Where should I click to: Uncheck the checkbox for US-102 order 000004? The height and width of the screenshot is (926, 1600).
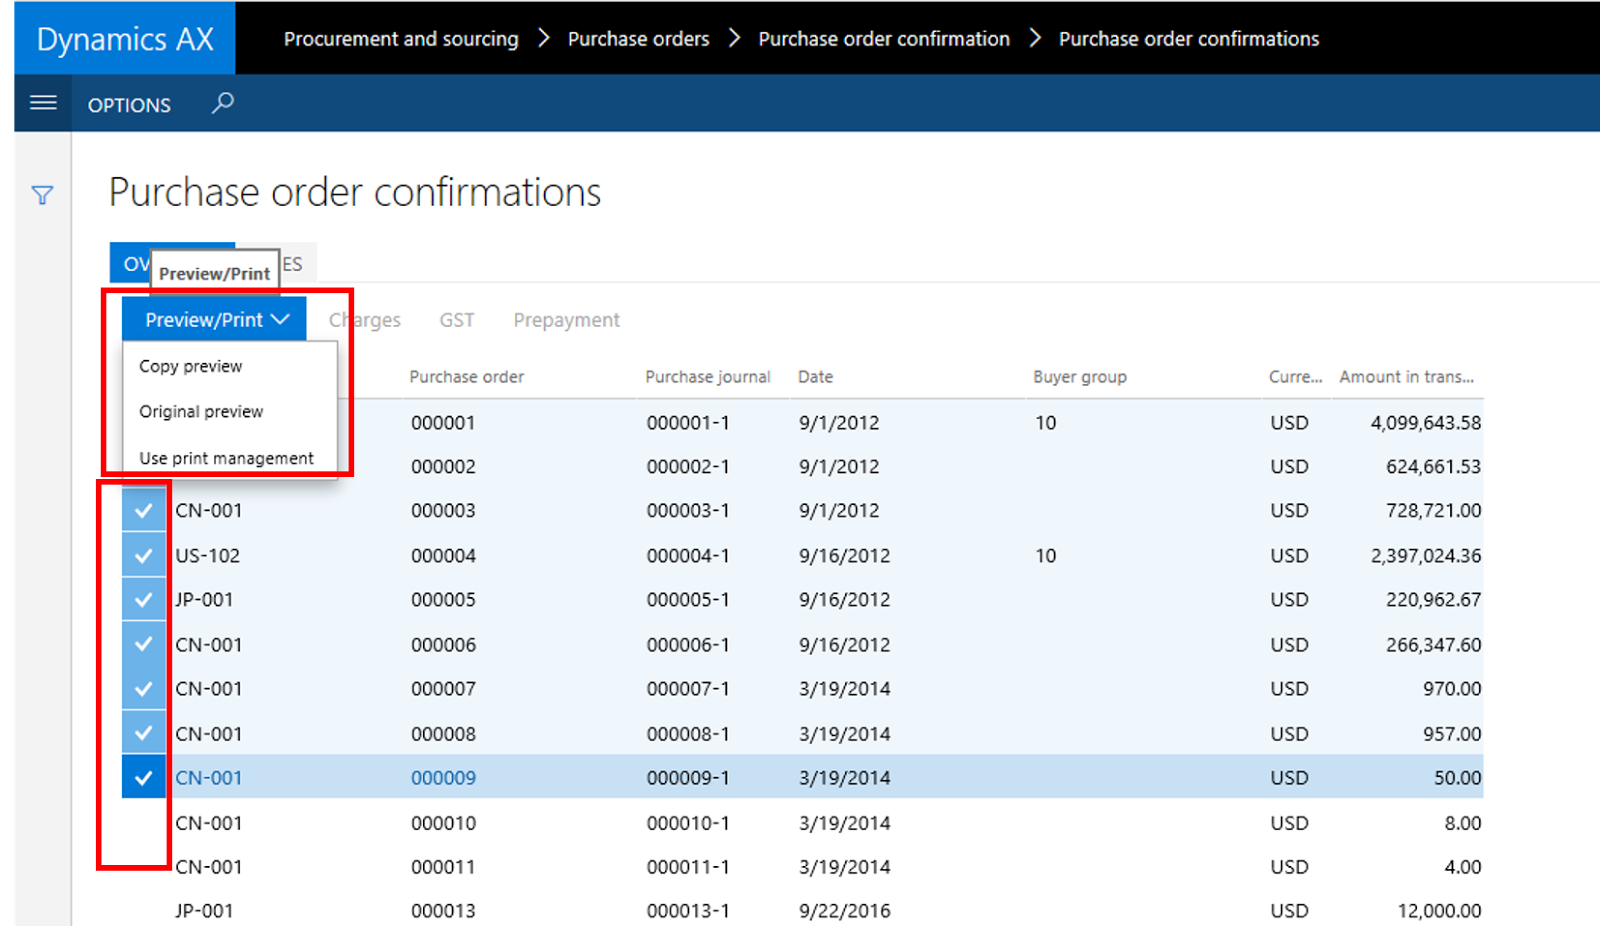pyautogui.click(x=143, y=554)
